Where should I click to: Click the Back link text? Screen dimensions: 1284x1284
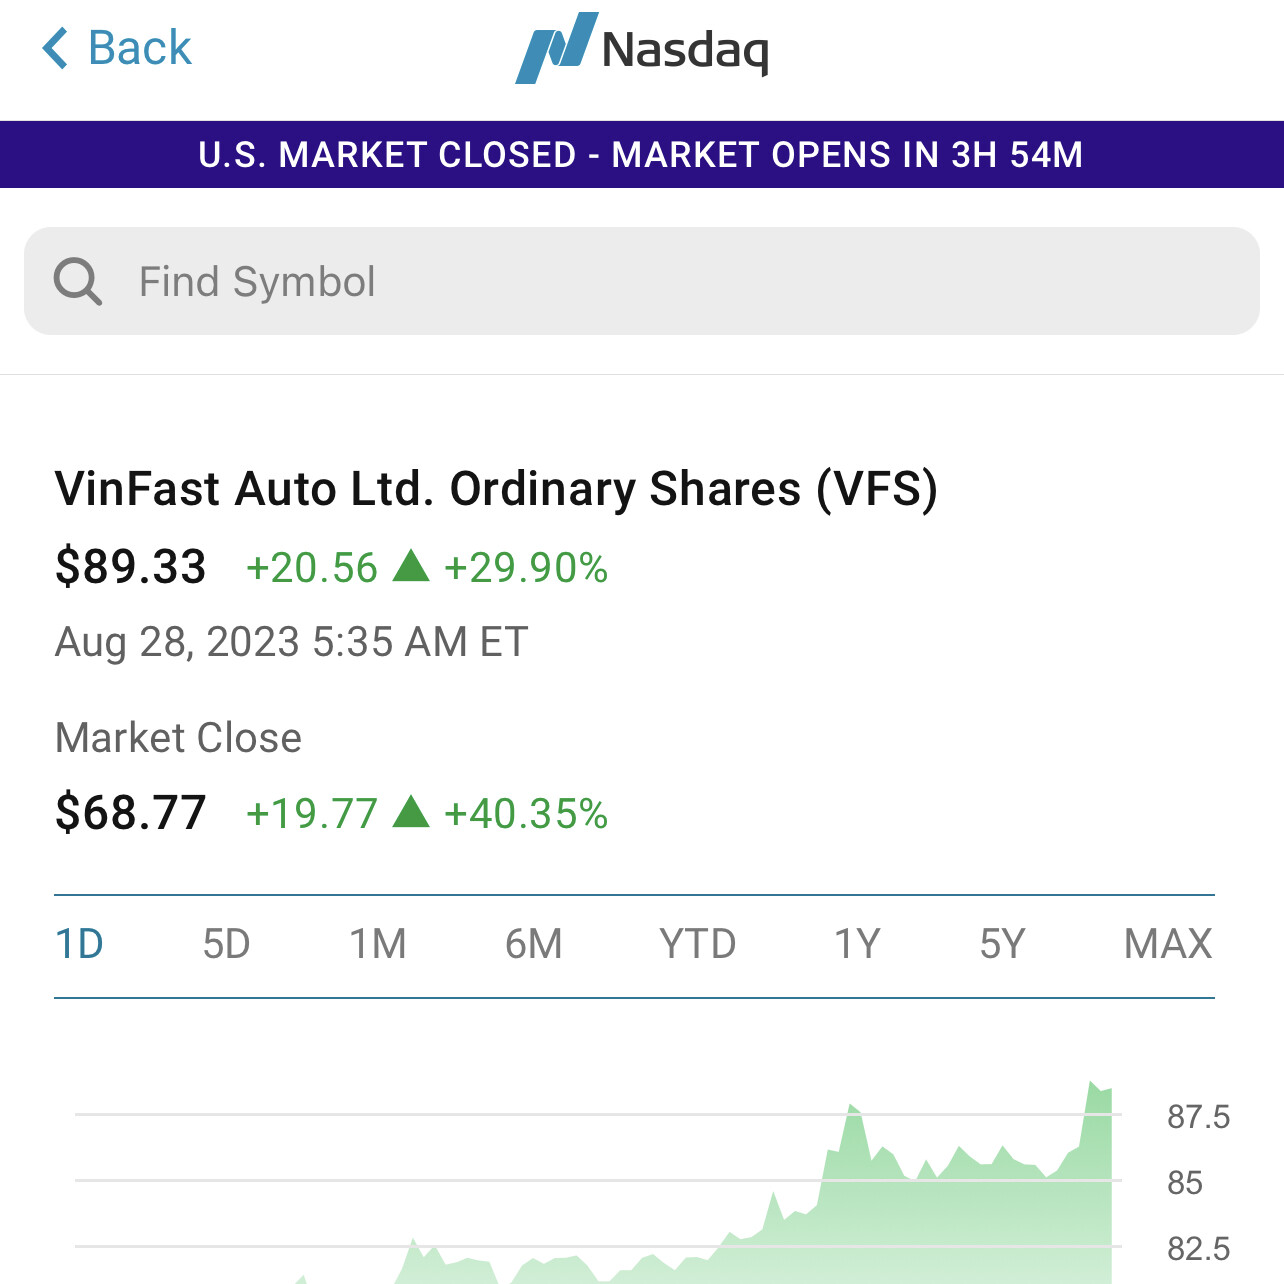click(139, 48)
